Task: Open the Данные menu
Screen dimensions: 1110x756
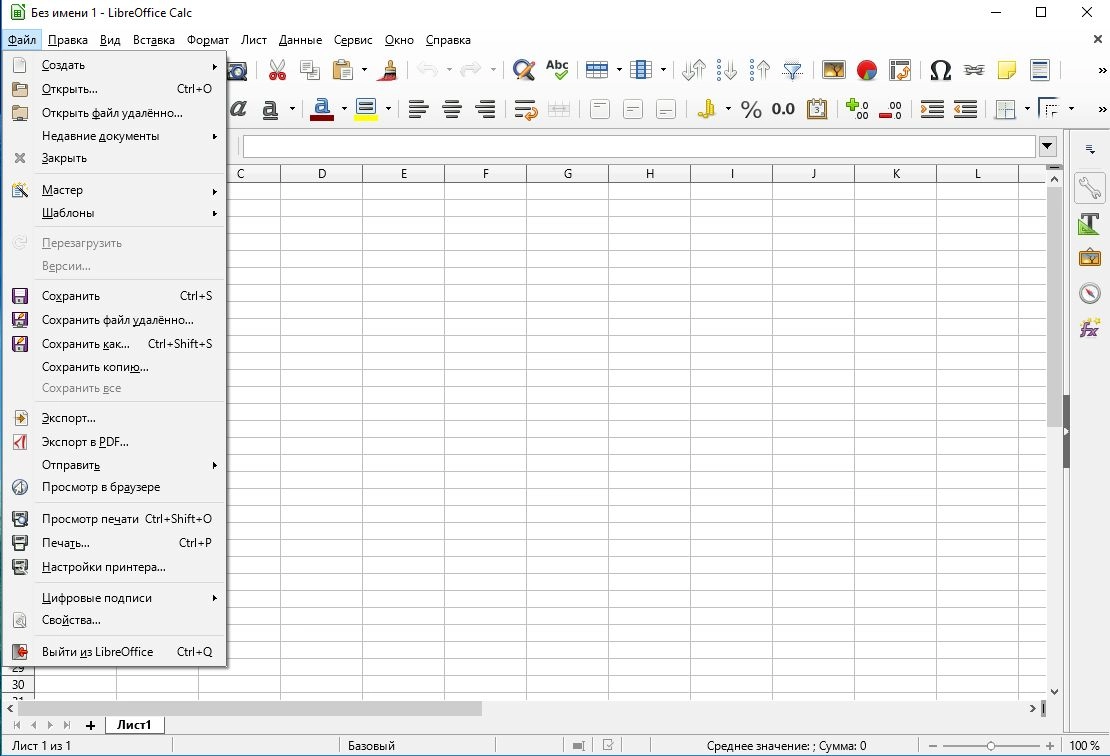Action: (300, 40)
